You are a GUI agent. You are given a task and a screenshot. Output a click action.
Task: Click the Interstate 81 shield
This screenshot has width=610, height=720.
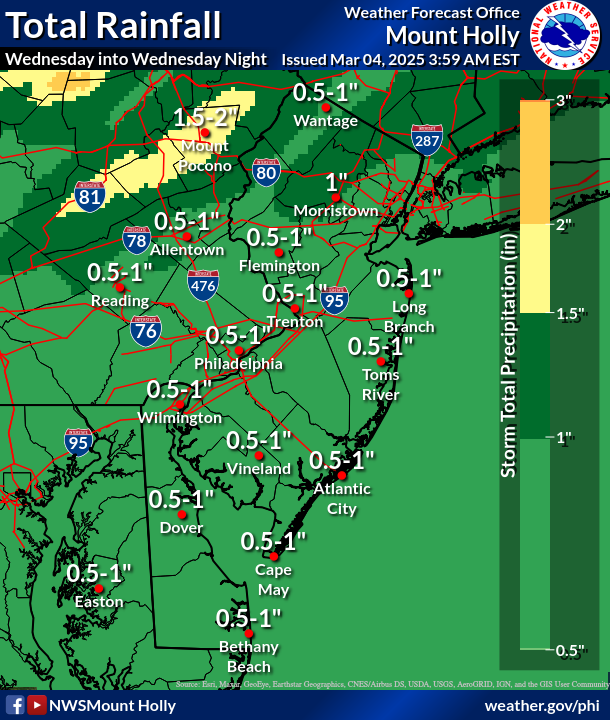pyautogui.click(x=89, y=197)
